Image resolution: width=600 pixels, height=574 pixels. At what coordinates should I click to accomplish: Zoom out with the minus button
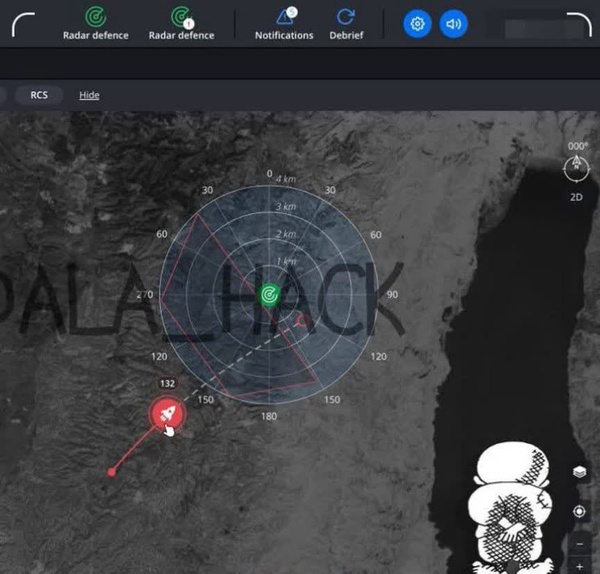pos(580,543)
